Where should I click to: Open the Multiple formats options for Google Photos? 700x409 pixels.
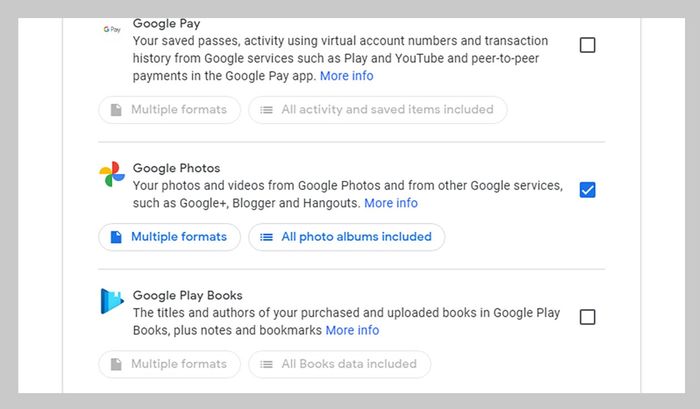click(169, 237)
